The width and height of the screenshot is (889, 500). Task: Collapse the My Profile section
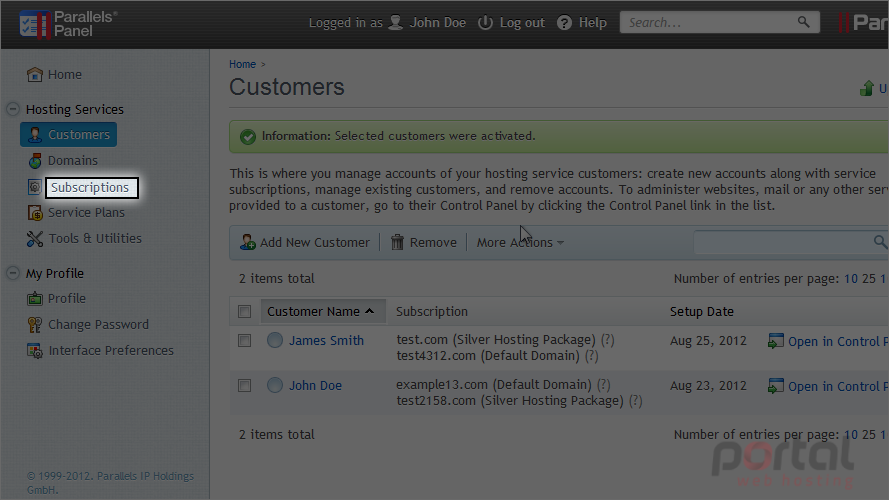[13, 273]
